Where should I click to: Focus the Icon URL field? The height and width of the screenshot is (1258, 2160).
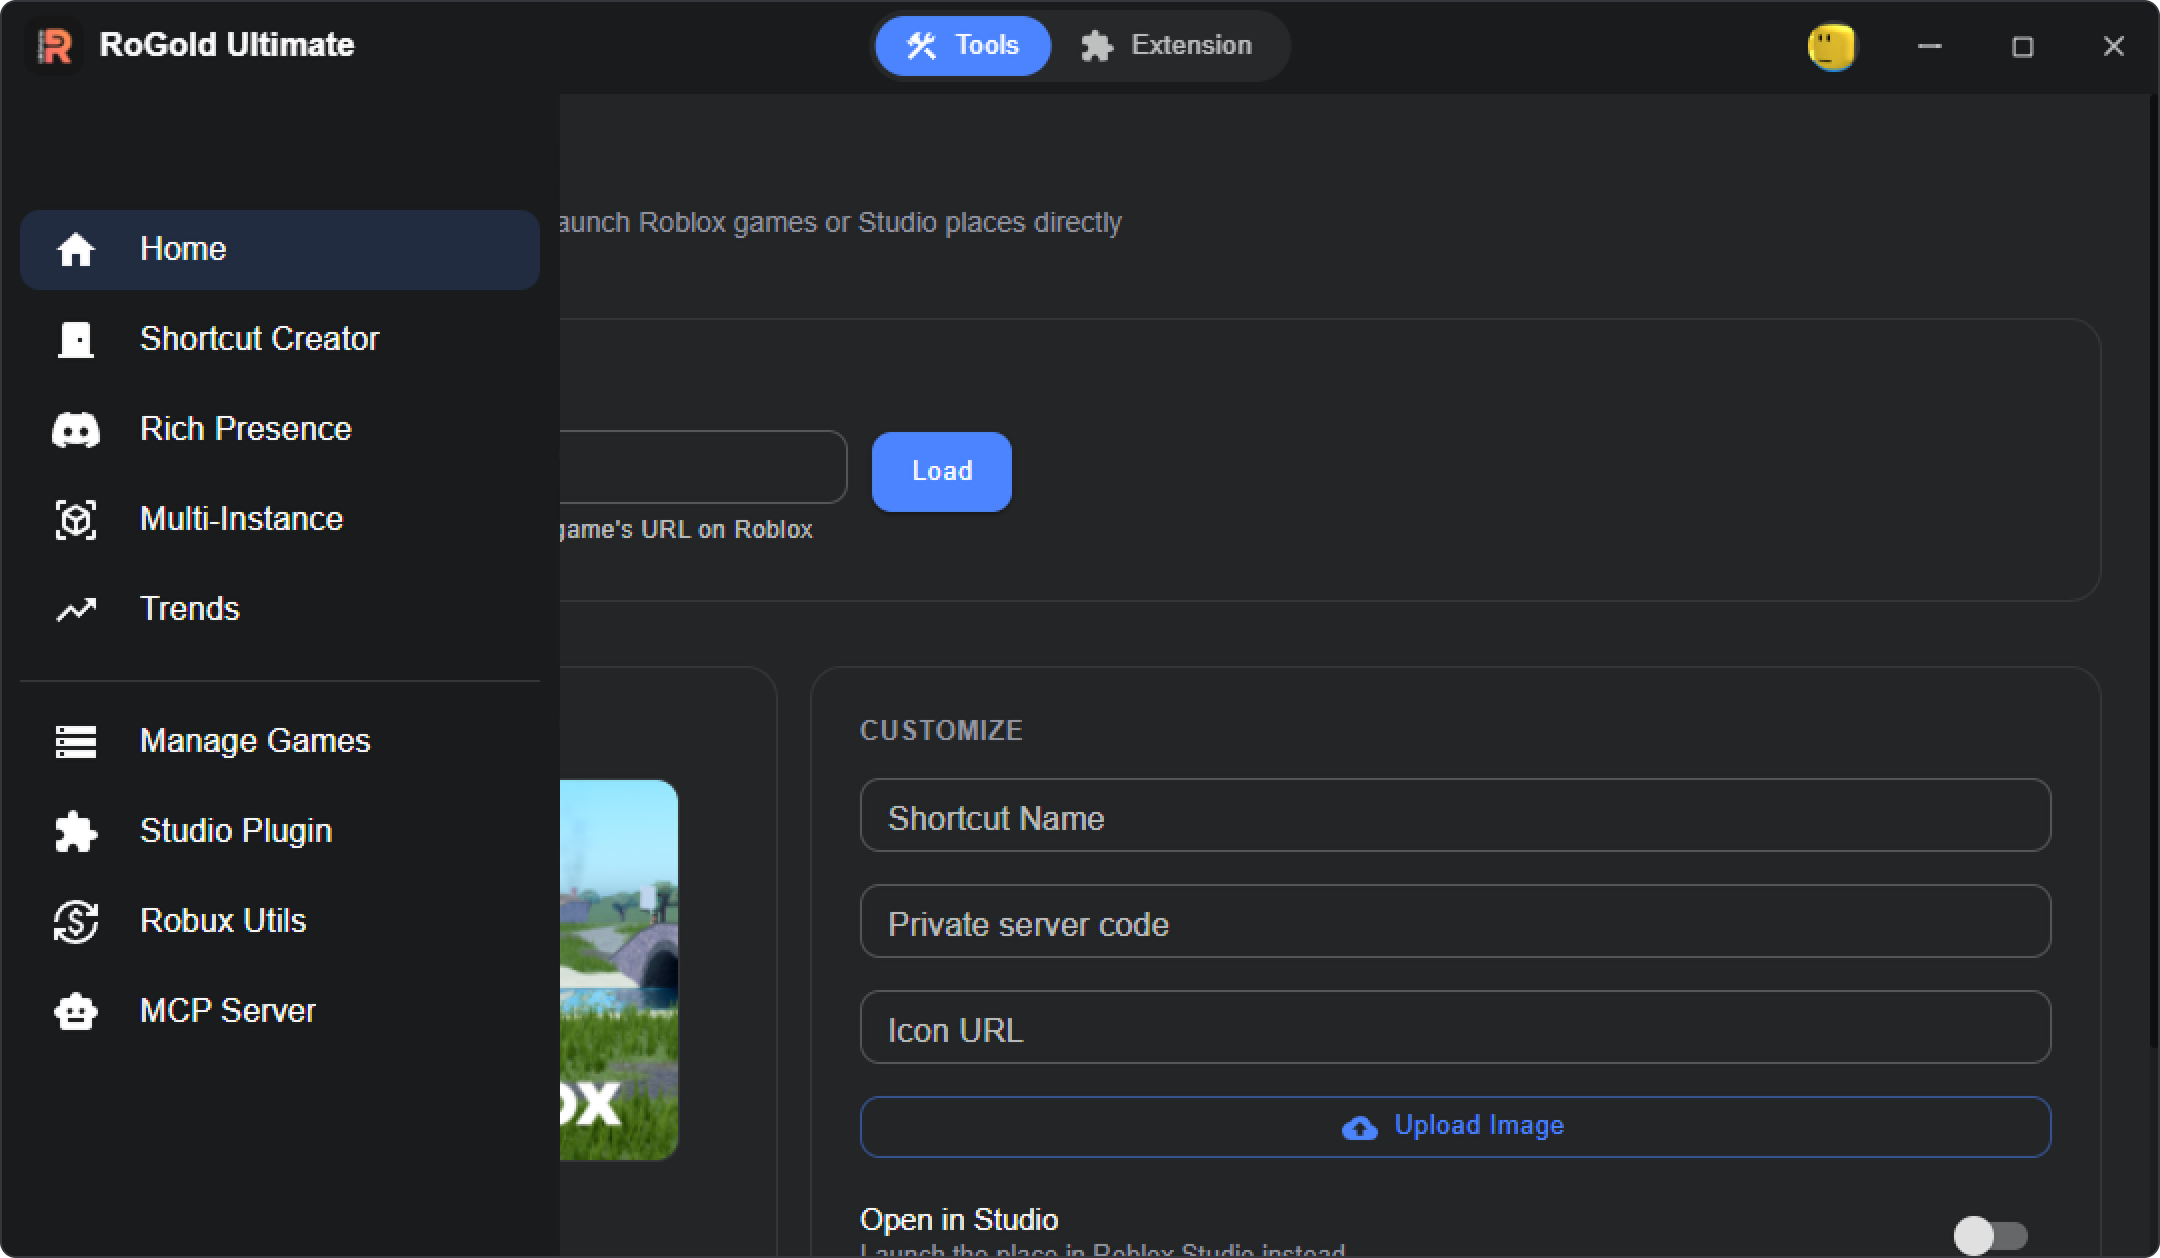coord(1455,1027)
